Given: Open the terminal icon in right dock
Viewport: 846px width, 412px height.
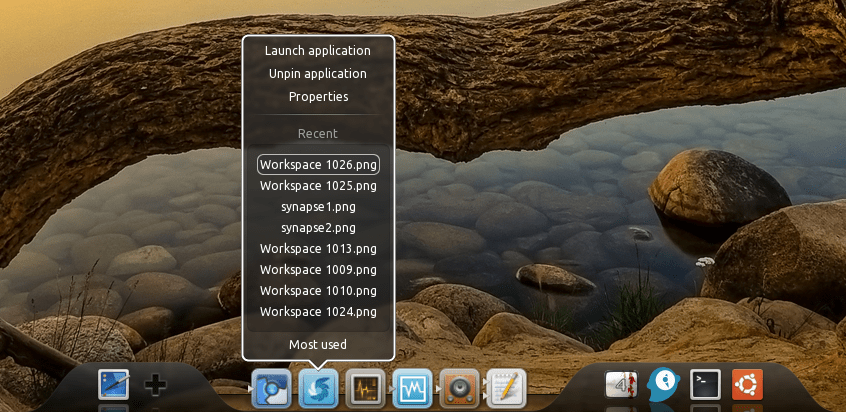Looking at the screenshot, I should [x=706, y=385].
